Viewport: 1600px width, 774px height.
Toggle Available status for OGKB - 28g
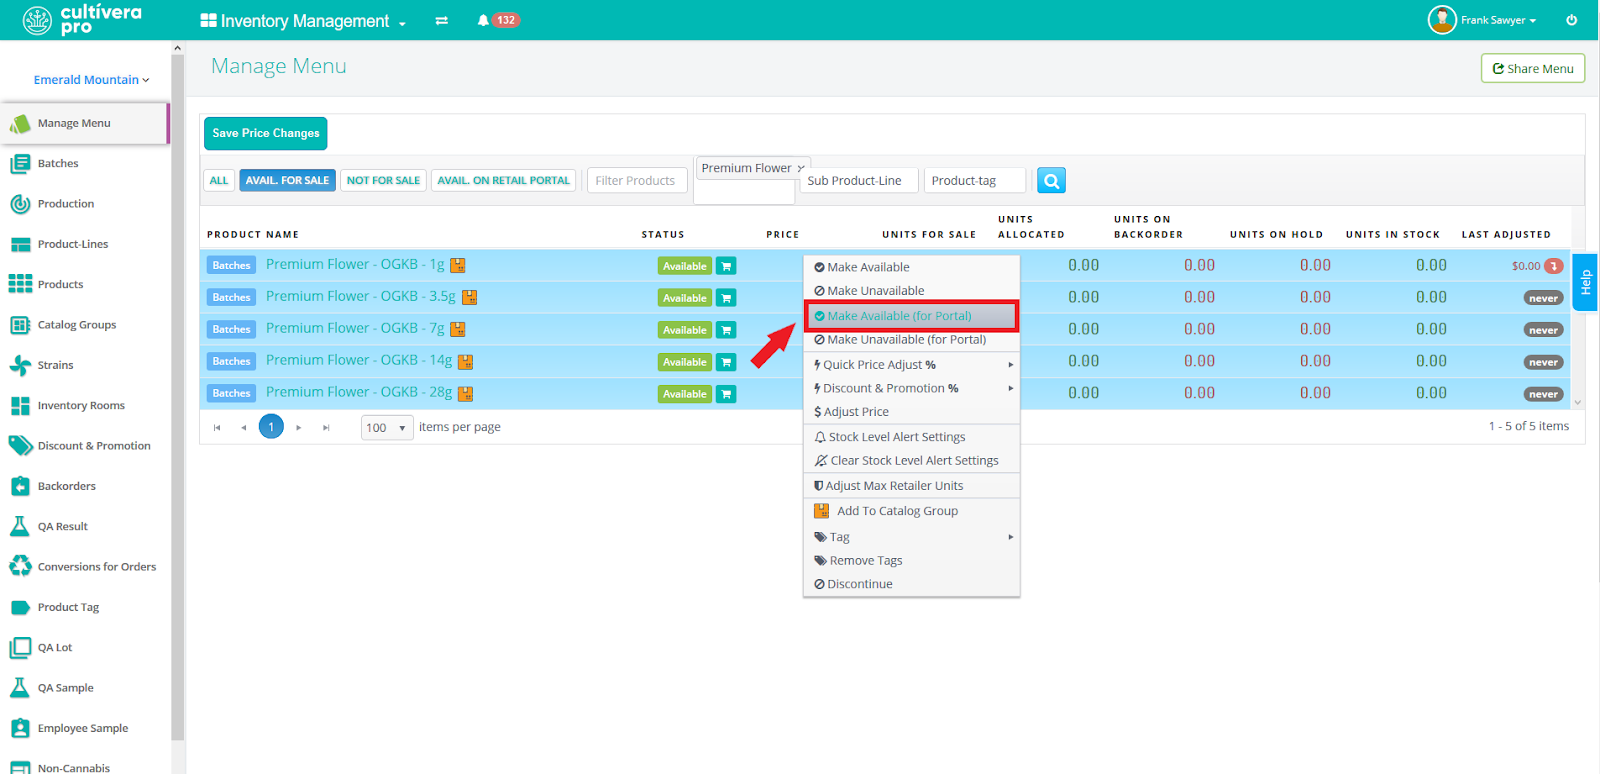[x=685, y=394]
